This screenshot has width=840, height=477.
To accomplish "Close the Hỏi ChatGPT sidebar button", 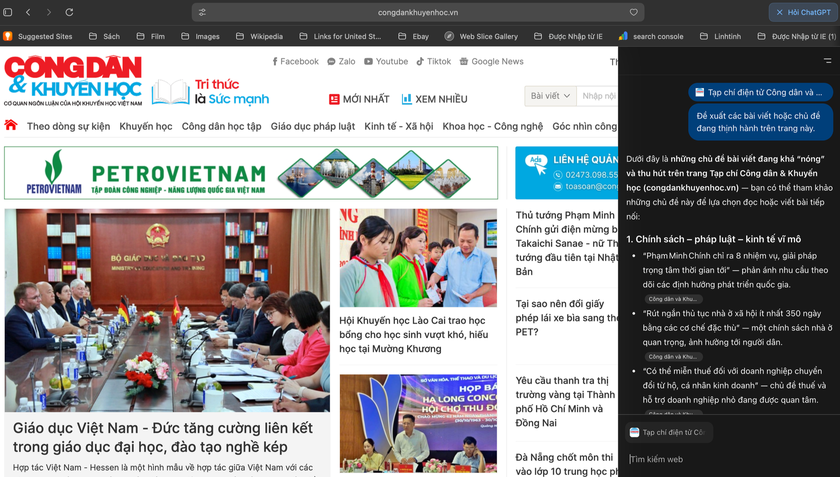I will click(780, 13).
